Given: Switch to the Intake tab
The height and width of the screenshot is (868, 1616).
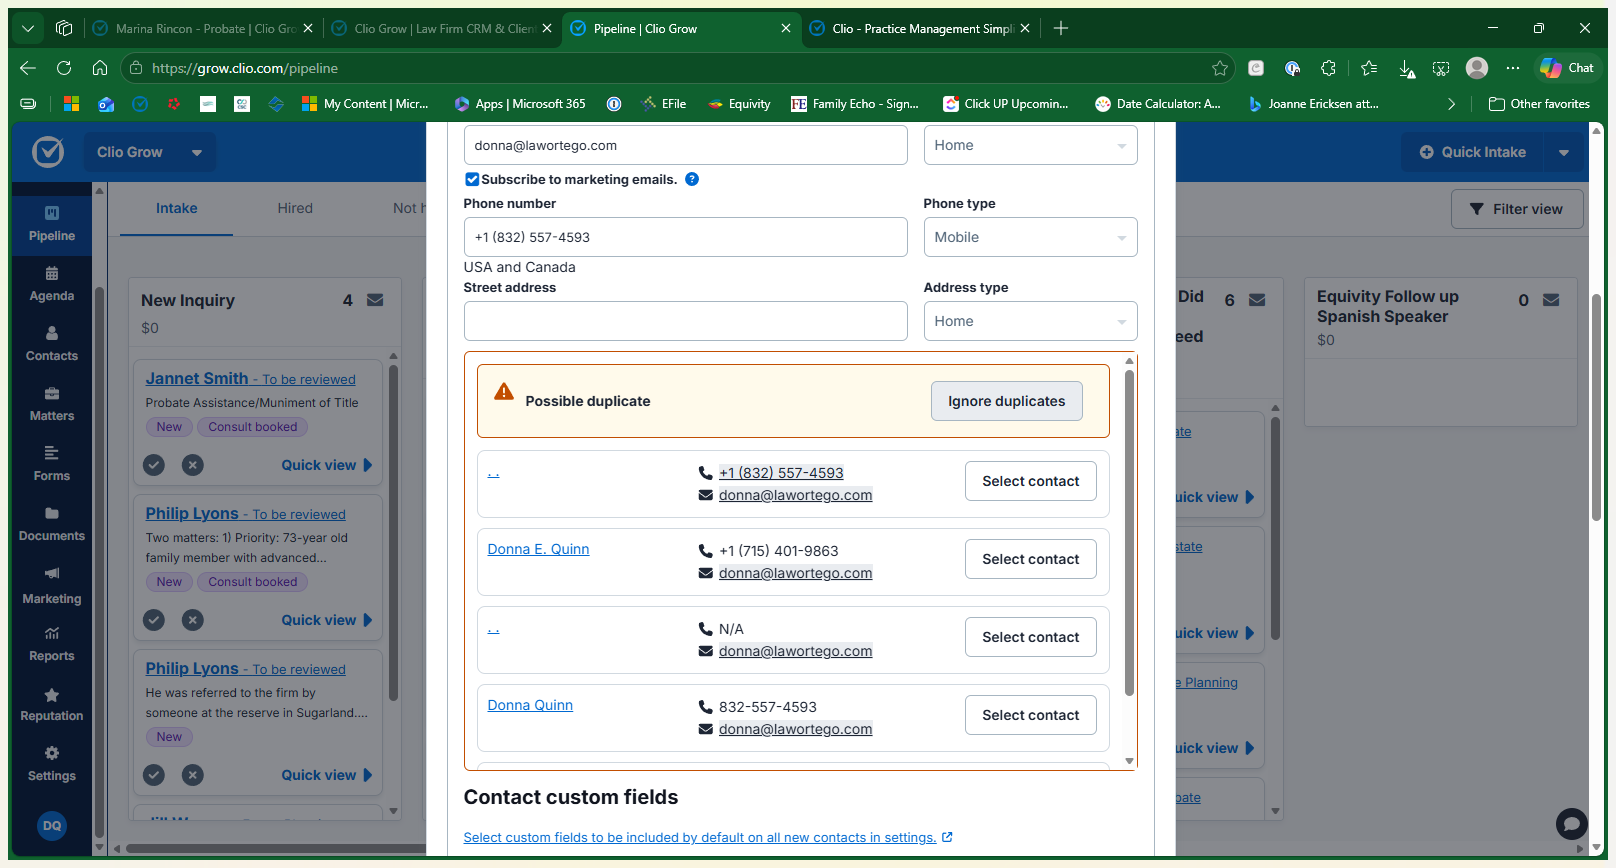Looking at the screenshot, I should 176,208.
